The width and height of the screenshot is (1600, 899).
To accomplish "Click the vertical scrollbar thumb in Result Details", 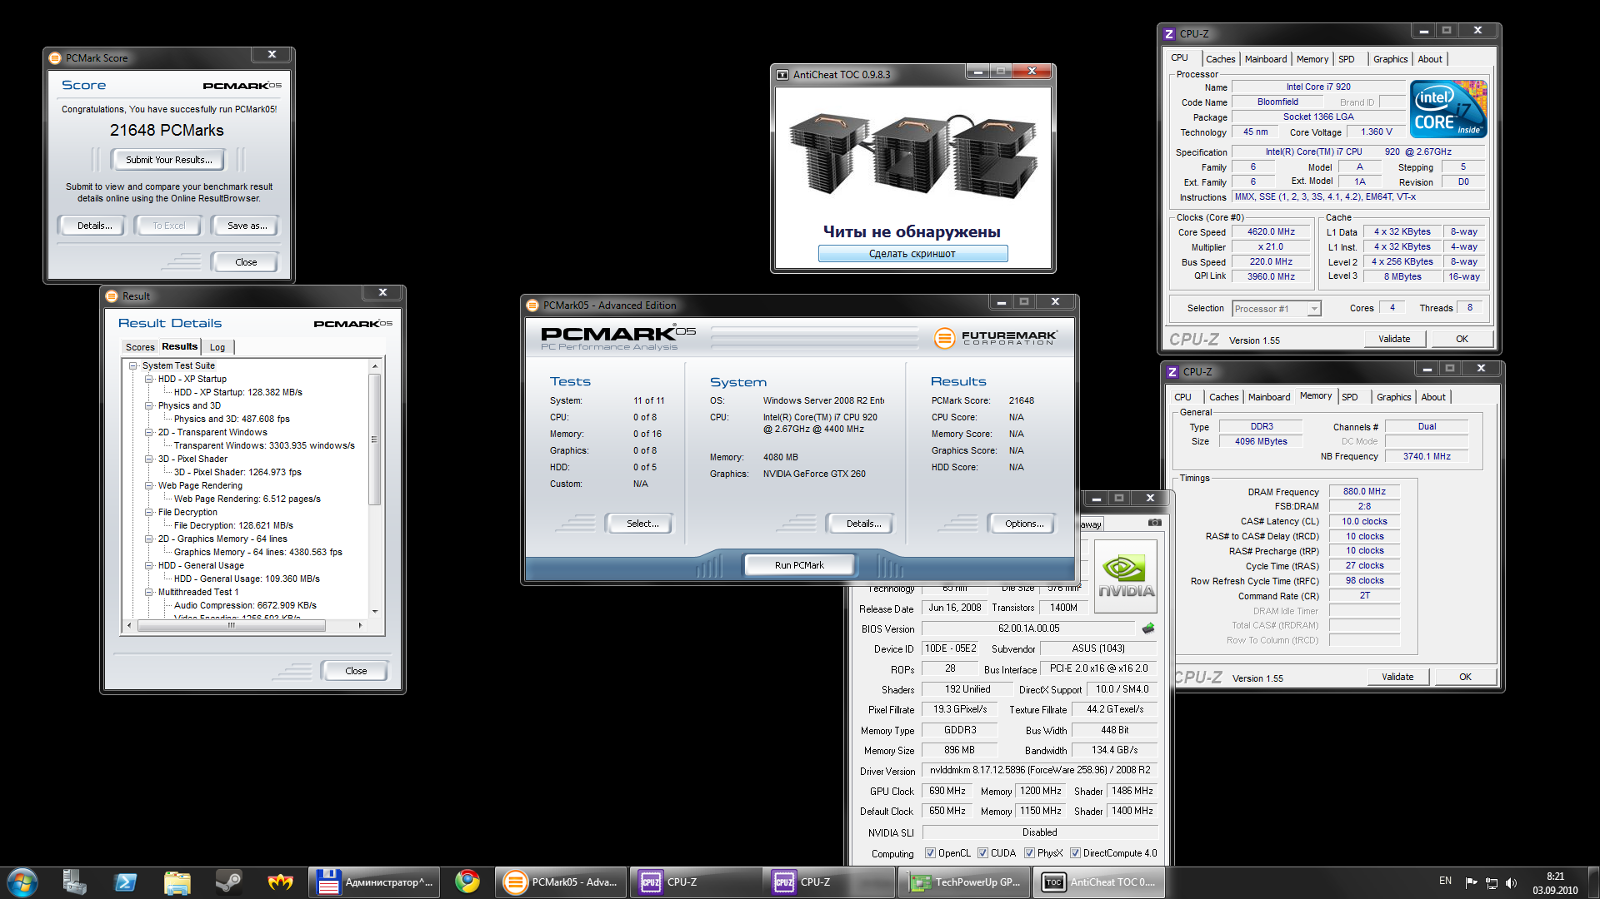I will pyautogui.click(x=375, y=440).
